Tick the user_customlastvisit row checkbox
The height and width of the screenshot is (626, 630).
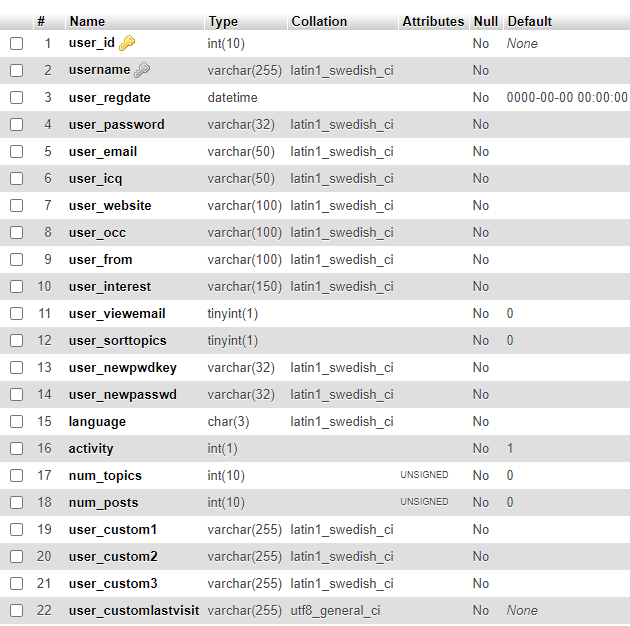click(x=16, y=610)
